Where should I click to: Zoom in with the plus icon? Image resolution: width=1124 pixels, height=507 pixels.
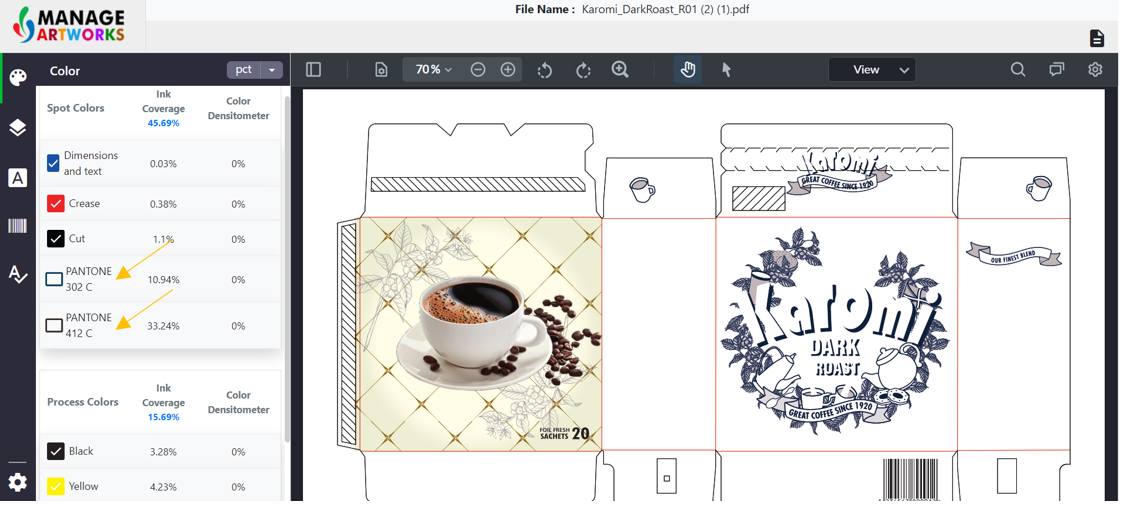pos(508,70)
